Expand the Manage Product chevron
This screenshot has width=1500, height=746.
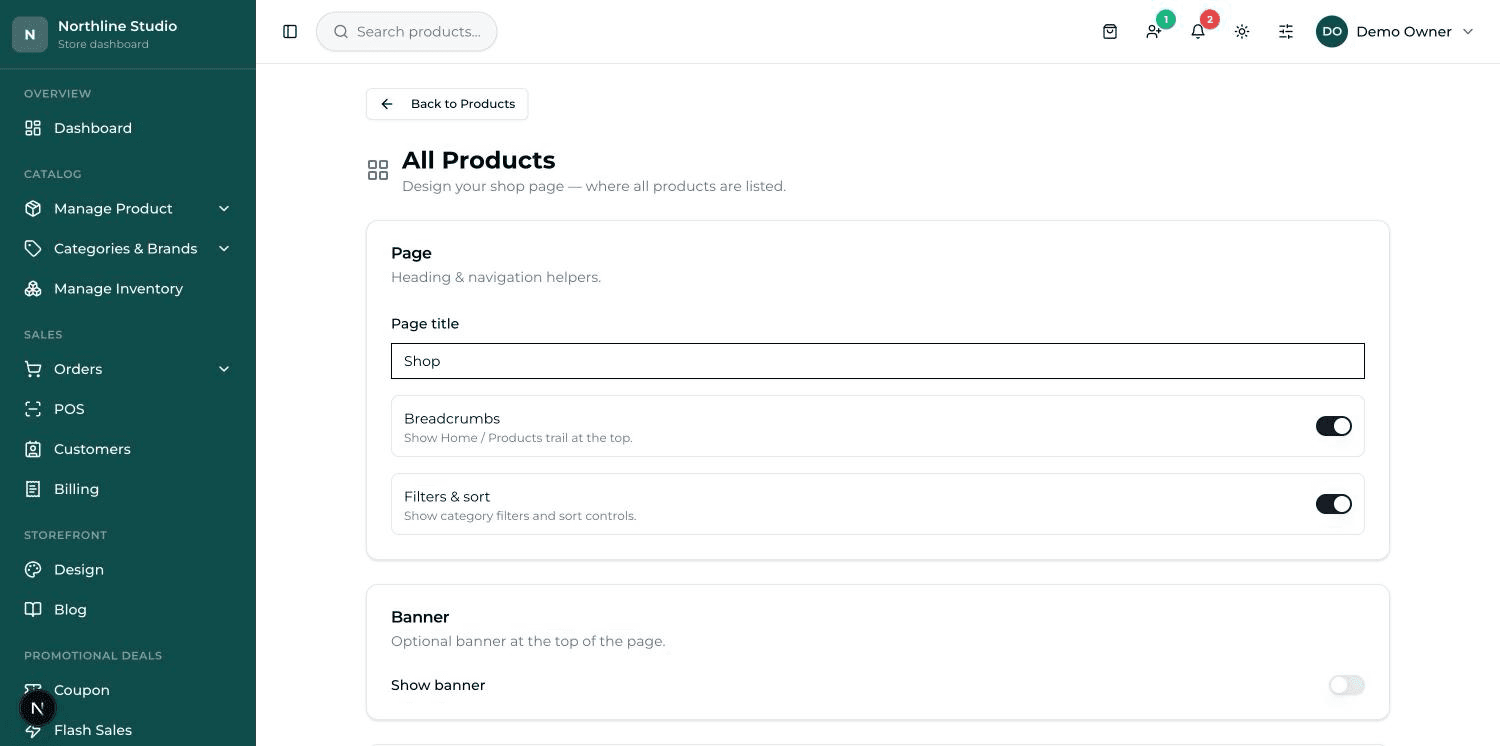click(x=224, y=208)
